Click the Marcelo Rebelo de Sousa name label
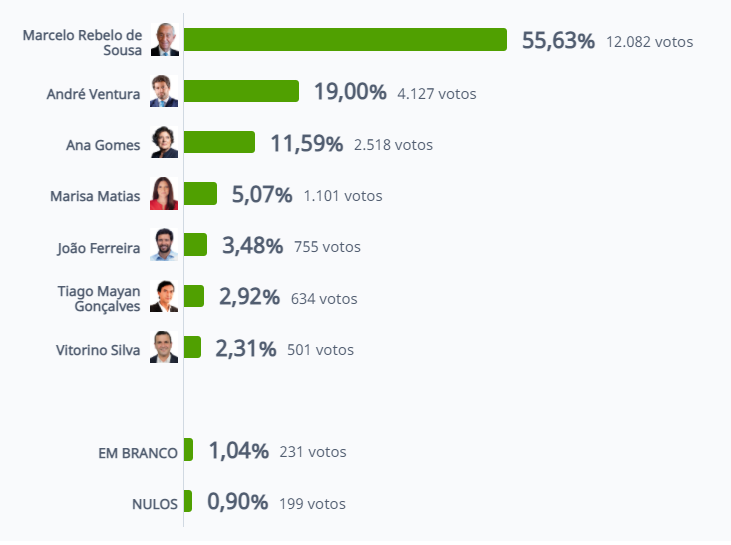Viewport: 731px width, 545px height. coord(83,42)
